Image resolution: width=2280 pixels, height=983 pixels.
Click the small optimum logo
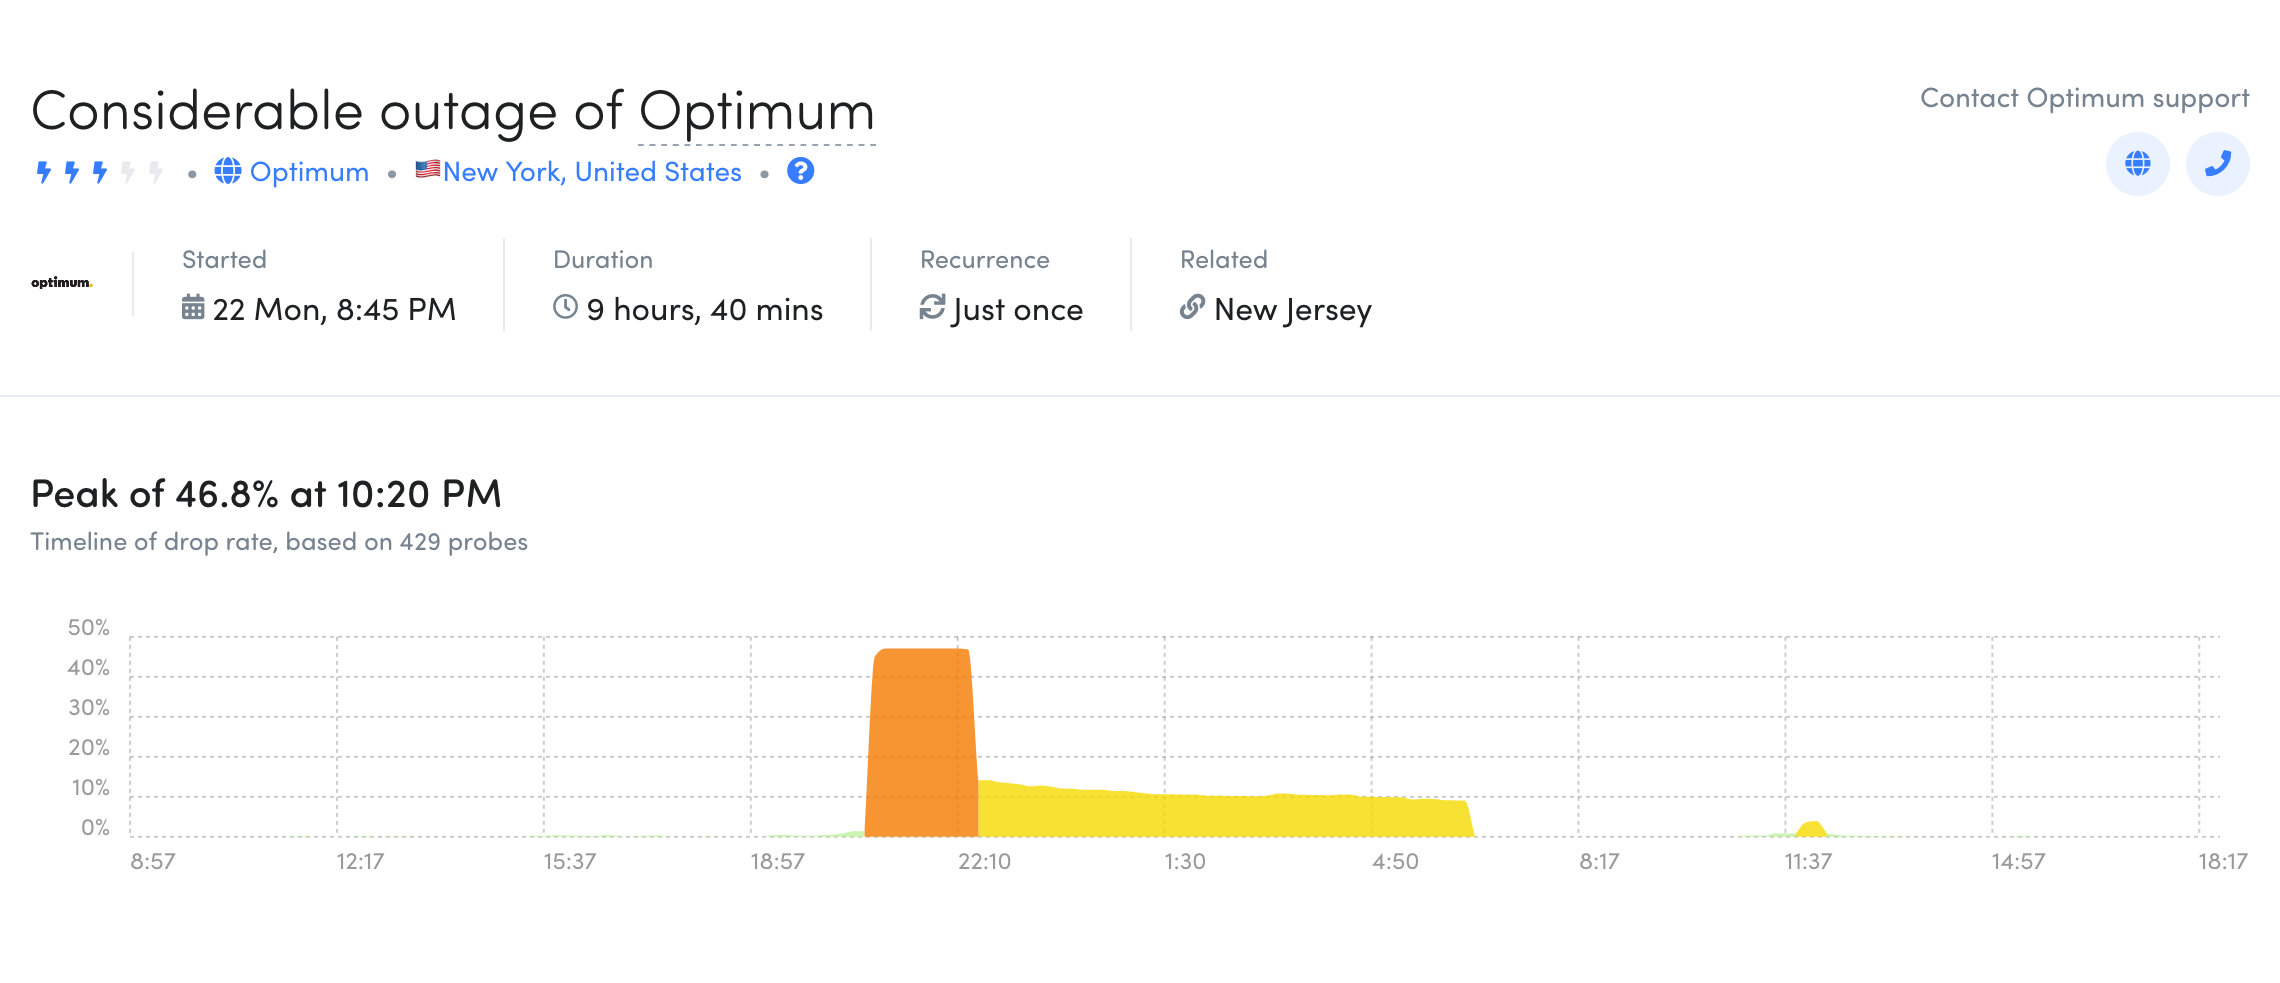(61, 283)
